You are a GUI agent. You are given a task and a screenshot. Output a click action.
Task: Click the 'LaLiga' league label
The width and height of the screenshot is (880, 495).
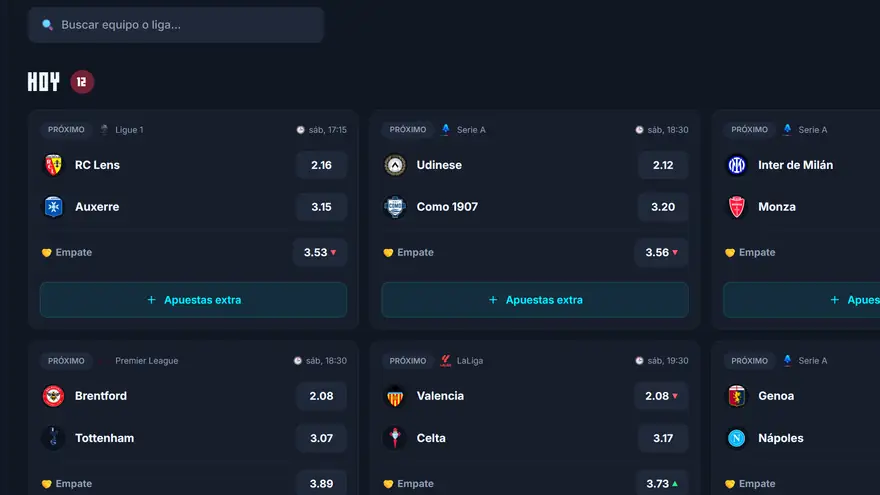point(470,360)
